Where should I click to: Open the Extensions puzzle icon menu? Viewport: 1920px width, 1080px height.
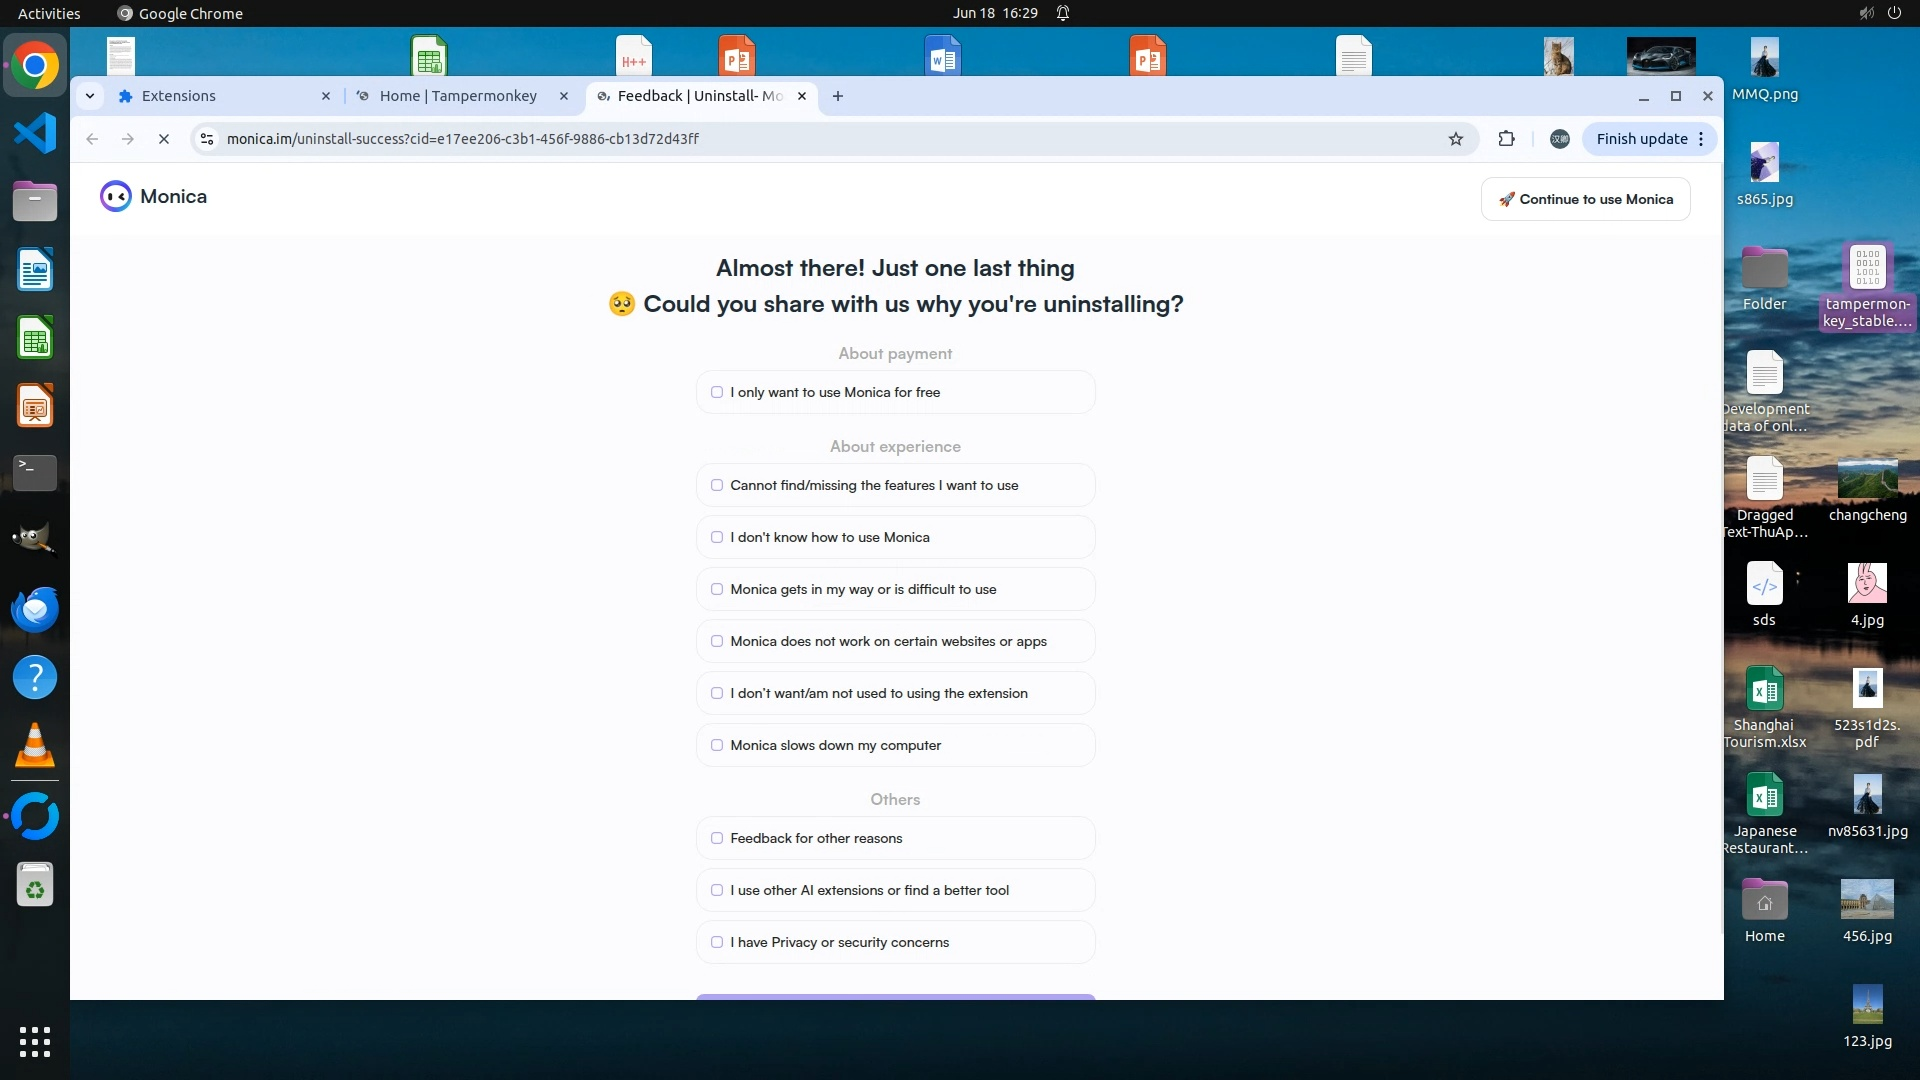click(1506, 139)
